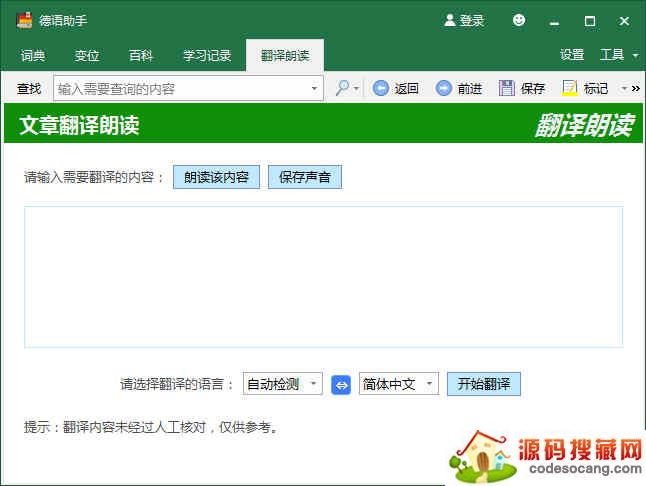Switch to the 学习记录 tab
Viewport: 646px width, 486px height.
click(x=207, y=55)
